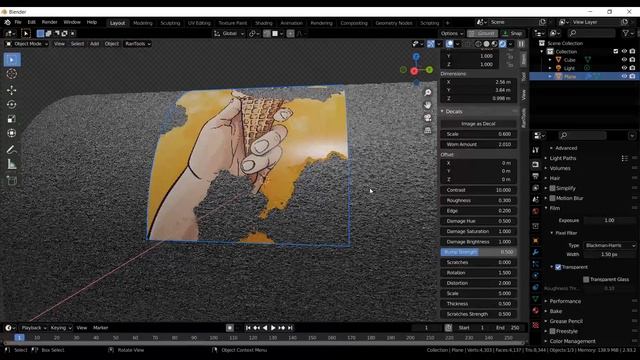The width and height of the screenshot is (640, 360).
Task: Toggle the Collection exclude checkbox
Action: click(x=616, y=51)
